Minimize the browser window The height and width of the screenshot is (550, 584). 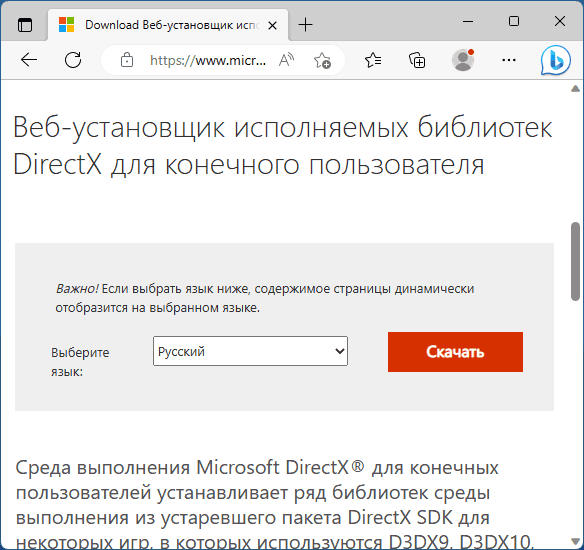click(468, 22)
